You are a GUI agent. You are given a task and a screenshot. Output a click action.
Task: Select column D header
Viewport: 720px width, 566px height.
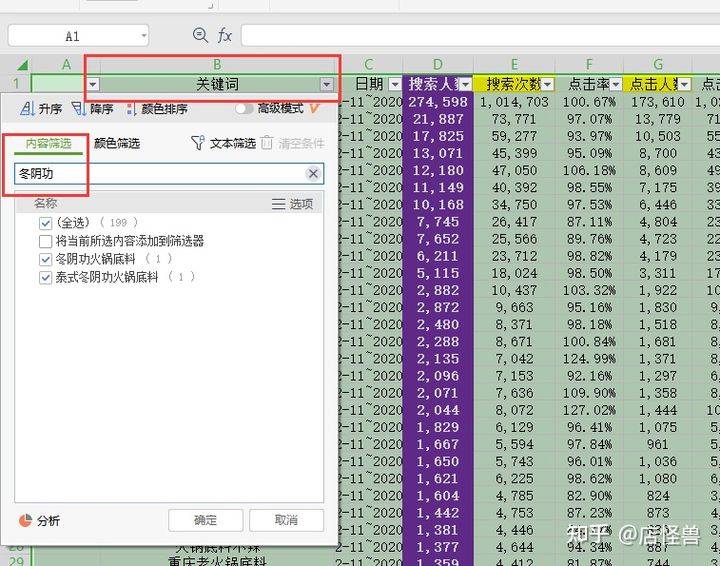coord(438,64)
